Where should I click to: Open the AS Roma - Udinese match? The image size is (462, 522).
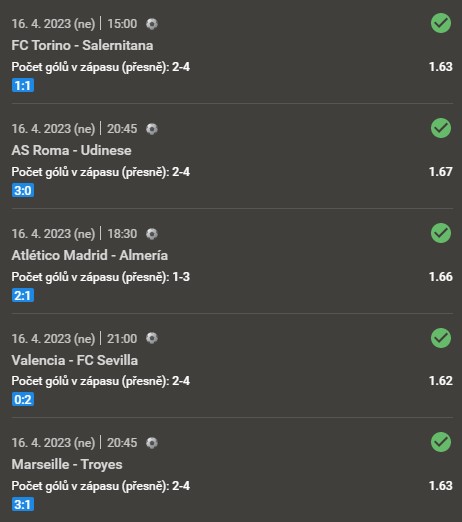(x=71, y=150)
